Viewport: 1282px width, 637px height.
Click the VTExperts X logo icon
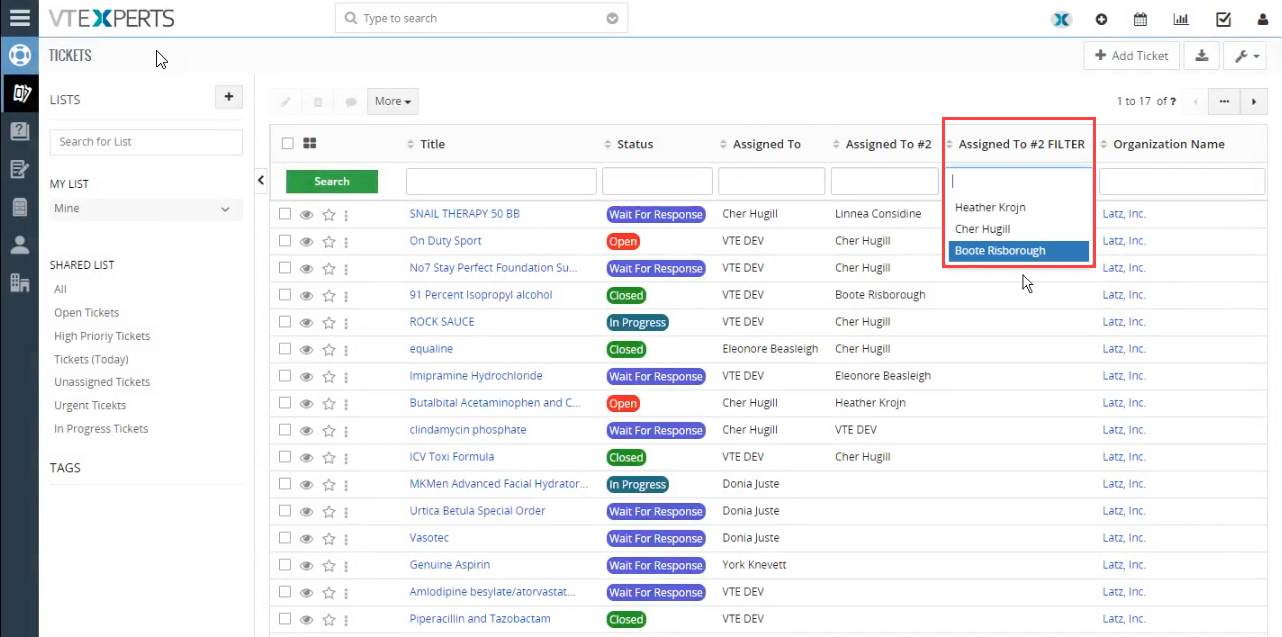[x=1061, y=19]
